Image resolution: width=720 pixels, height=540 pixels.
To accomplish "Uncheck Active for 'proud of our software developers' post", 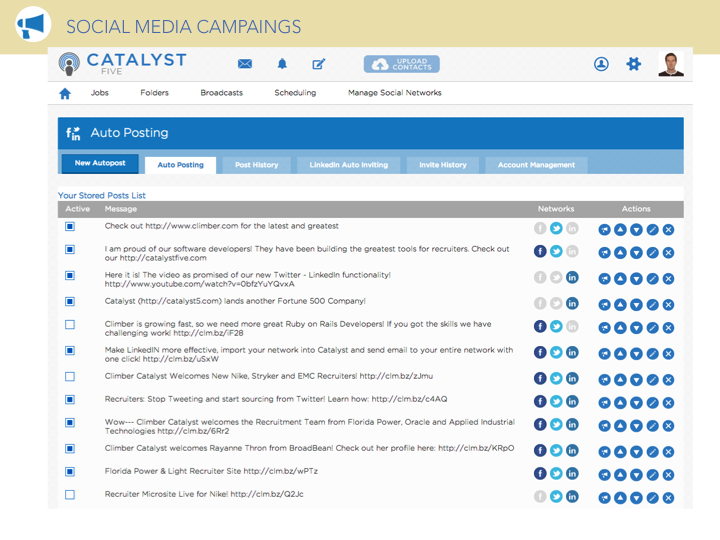I will (x=70, y=249).
